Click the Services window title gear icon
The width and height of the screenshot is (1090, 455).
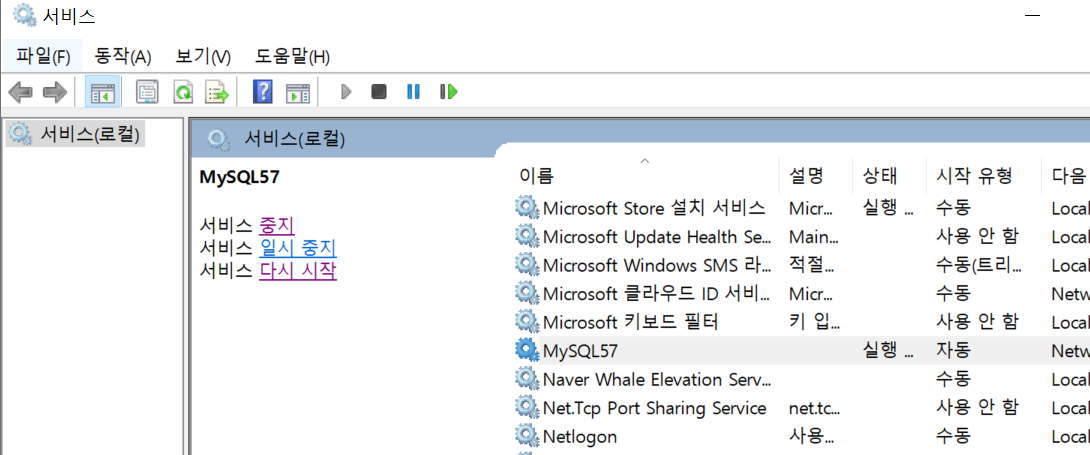coord(24,16)
